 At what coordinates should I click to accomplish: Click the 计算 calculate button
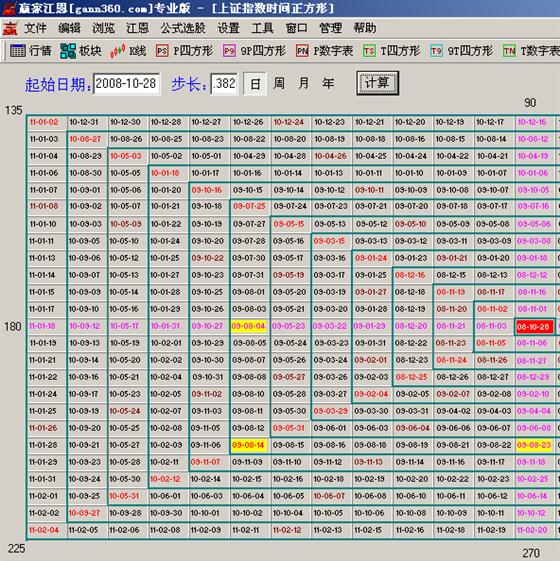(x=378, y=83)
